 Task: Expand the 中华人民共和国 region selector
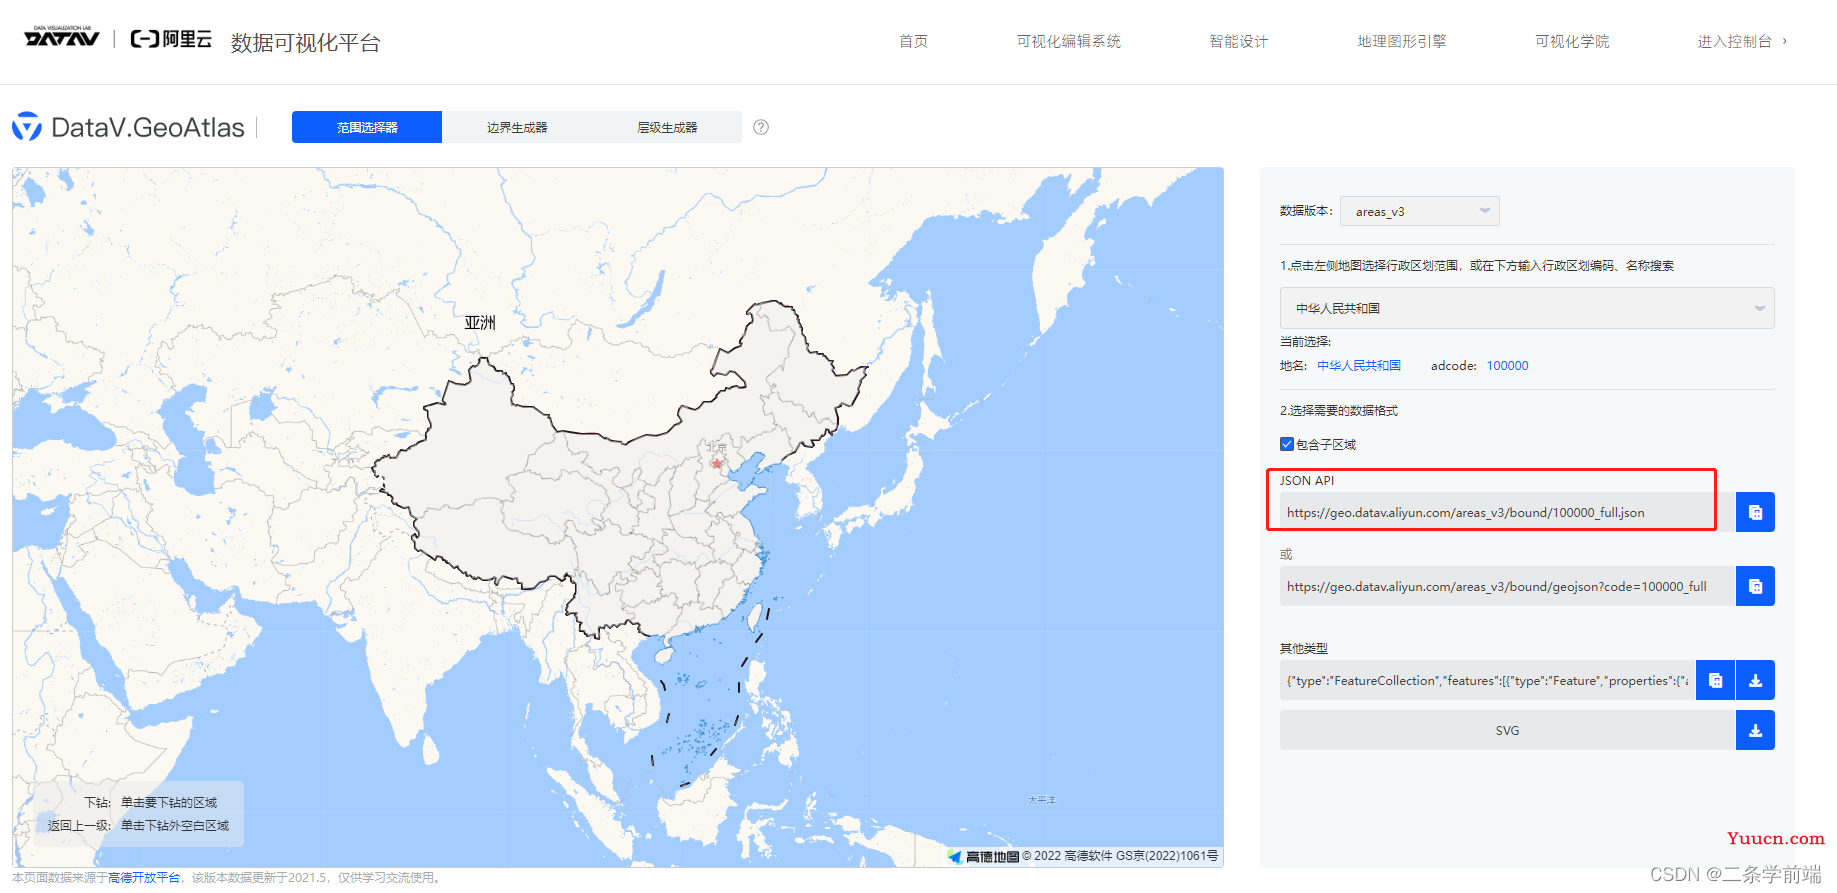click(x=1527, y=308)
